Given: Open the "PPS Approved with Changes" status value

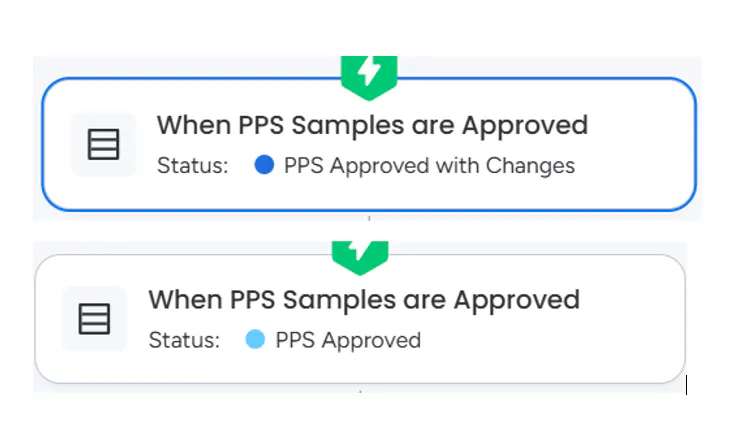Looking at the screenshot, I should coord(429,165).
